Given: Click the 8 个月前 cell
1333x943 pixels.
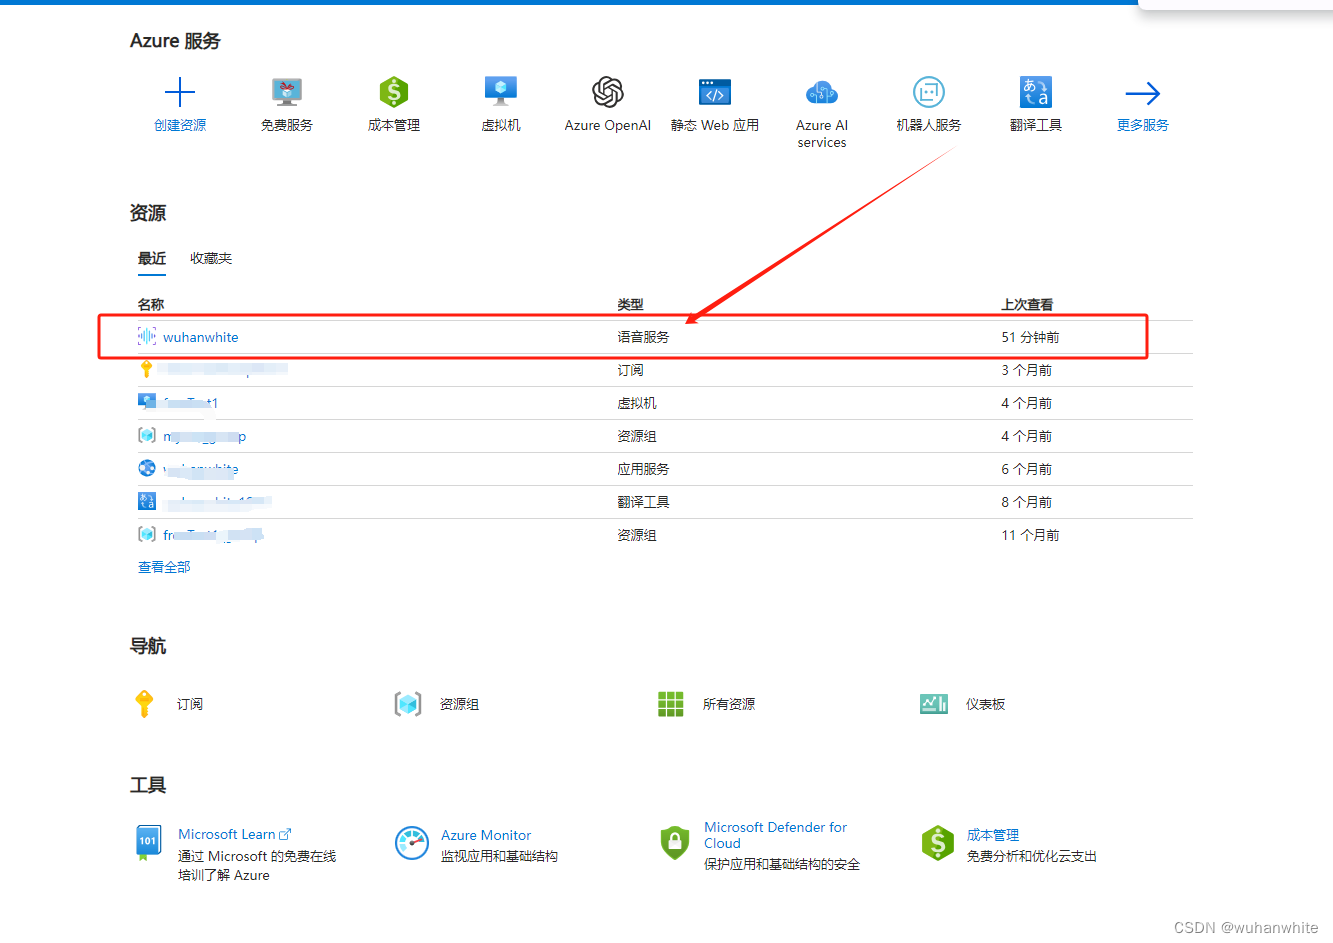Looking at the screenshot, I should coord(1026,502).
